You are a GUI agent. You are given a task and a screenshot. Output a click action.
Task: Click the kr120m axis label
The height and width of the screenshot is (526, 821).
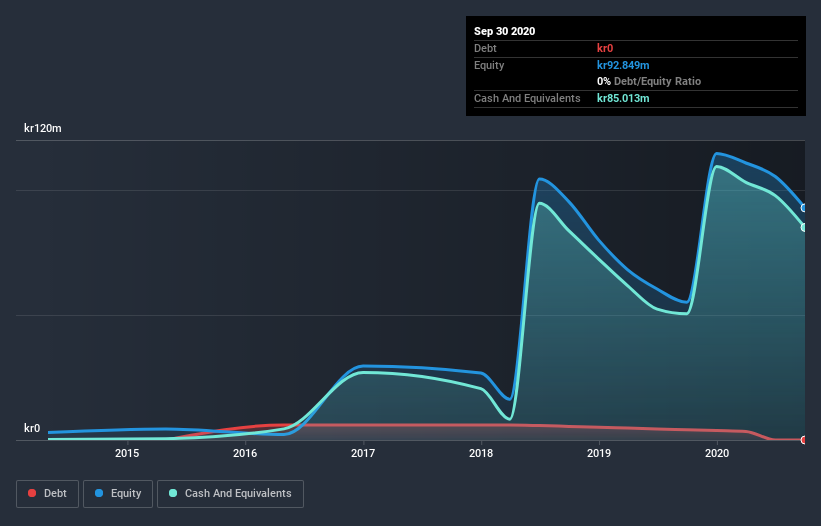click(x=43, y=128)
